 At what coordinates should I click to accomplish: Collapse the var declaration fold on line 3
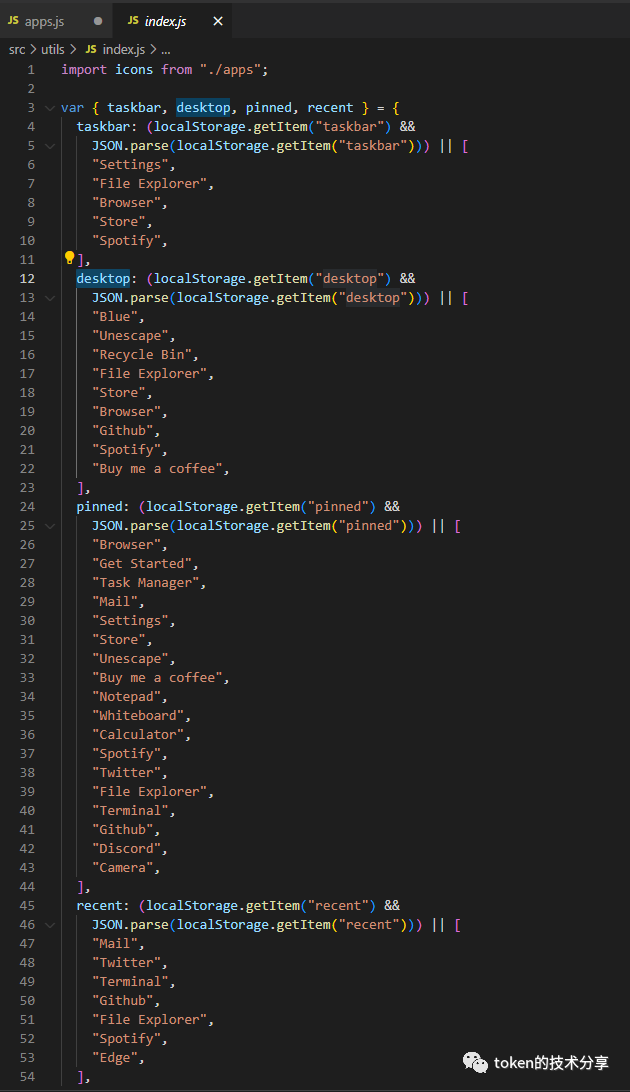[x=49, y=108]
